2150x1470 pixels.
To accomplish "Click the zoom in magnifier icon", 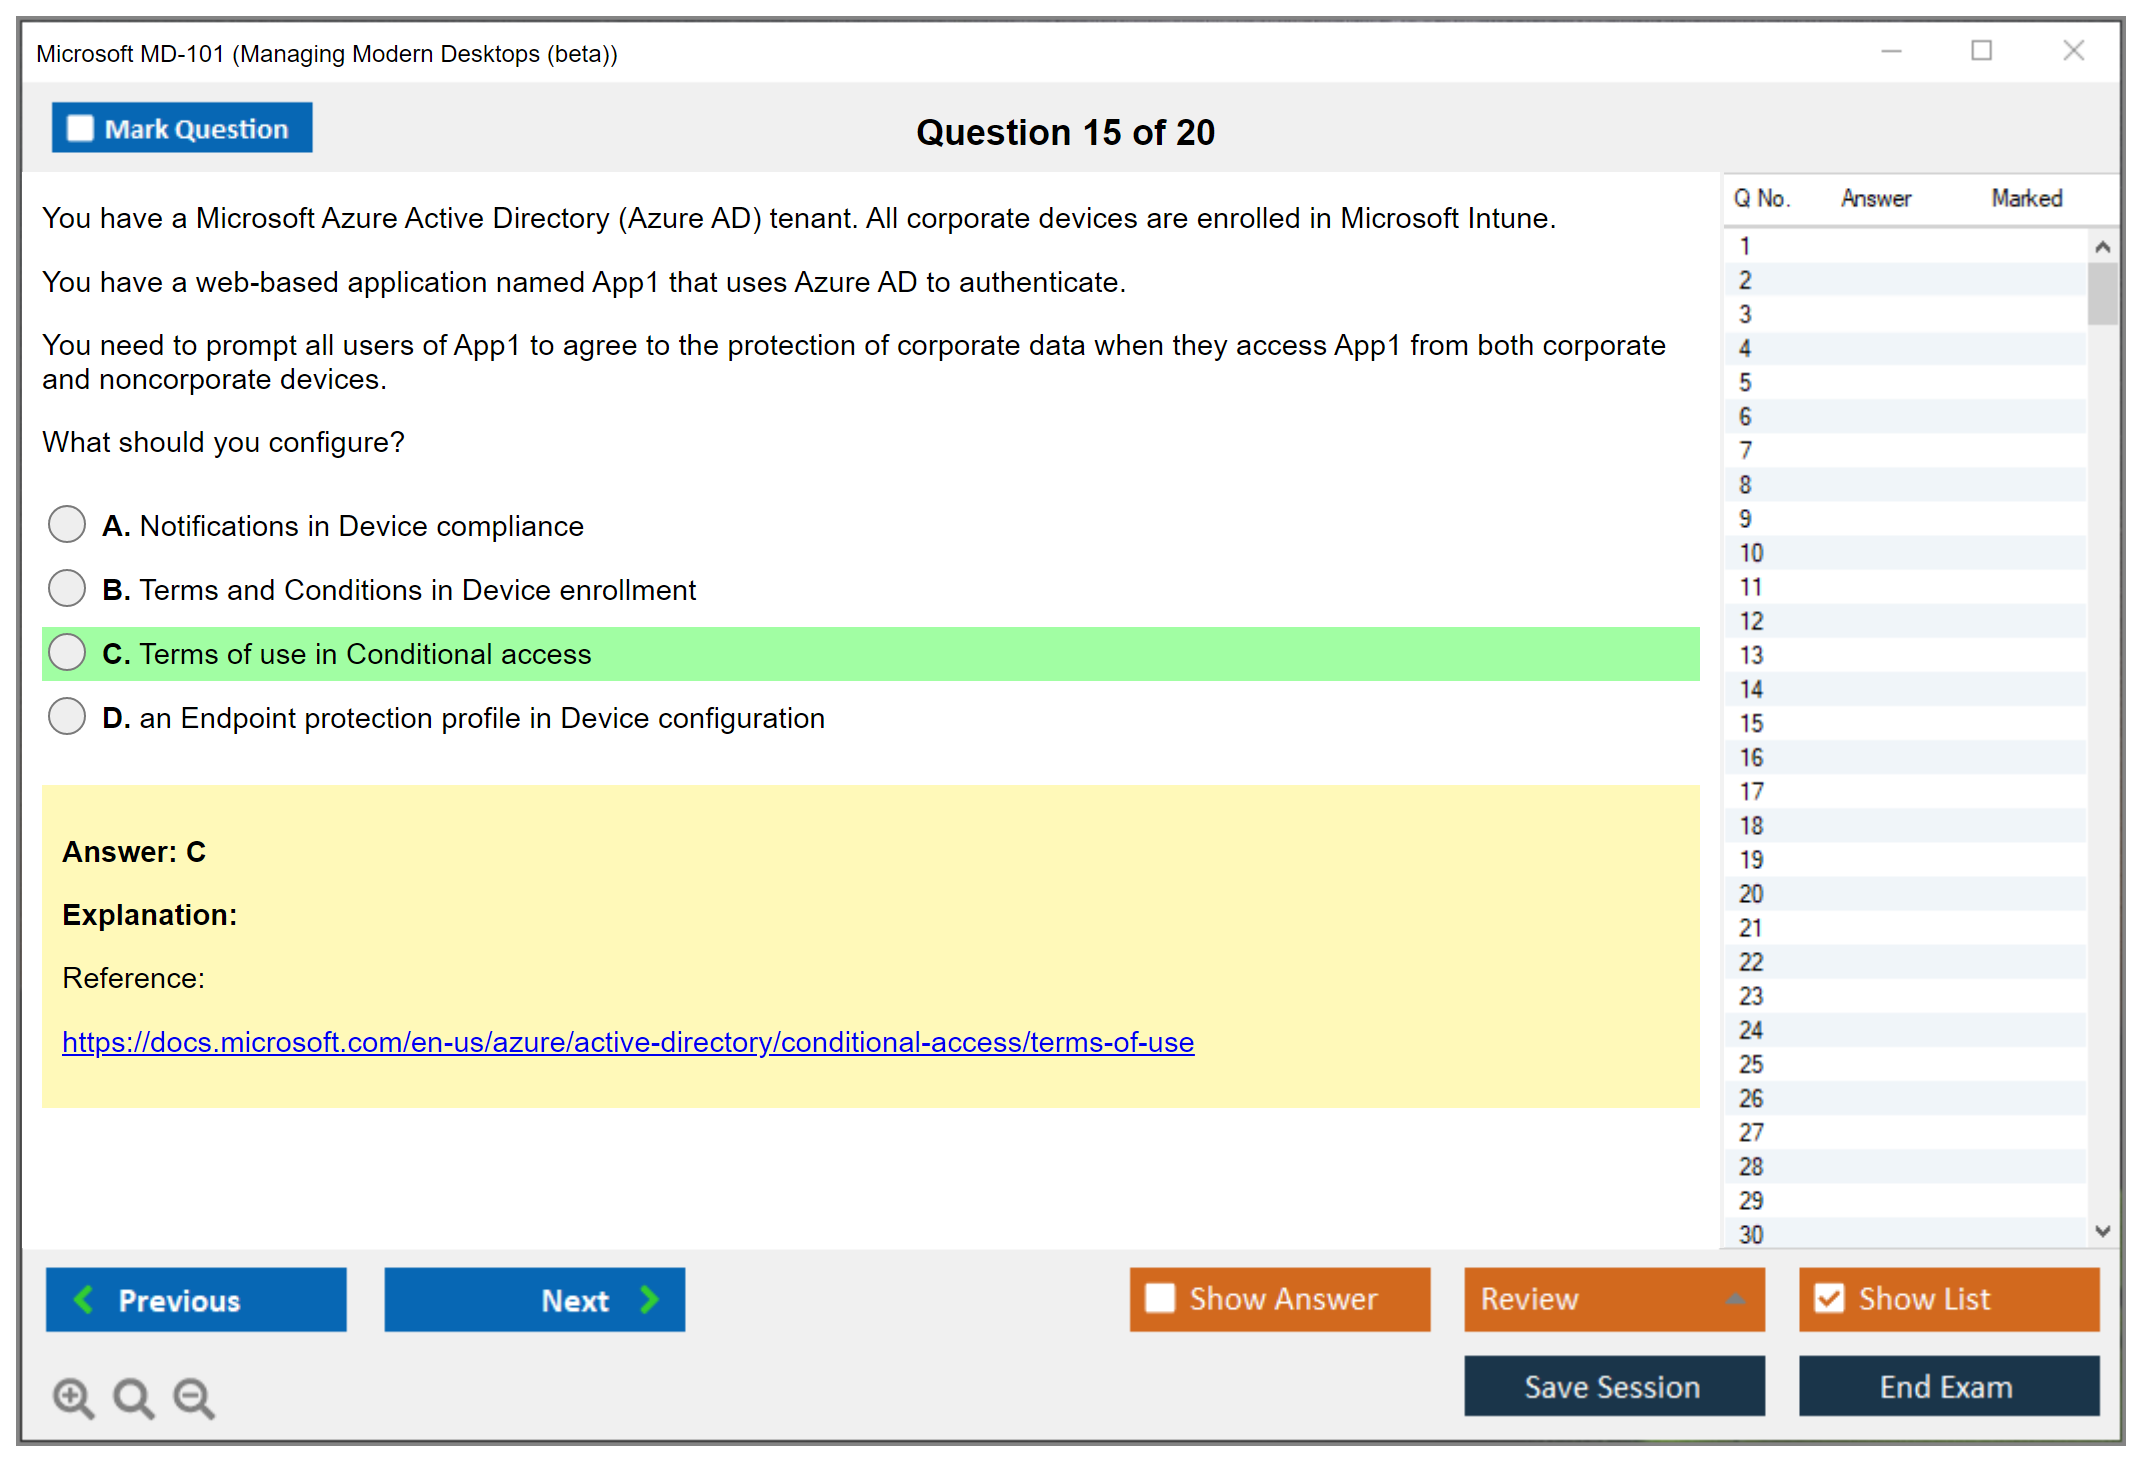I will pyautogui.click(x=73, y=1398).
